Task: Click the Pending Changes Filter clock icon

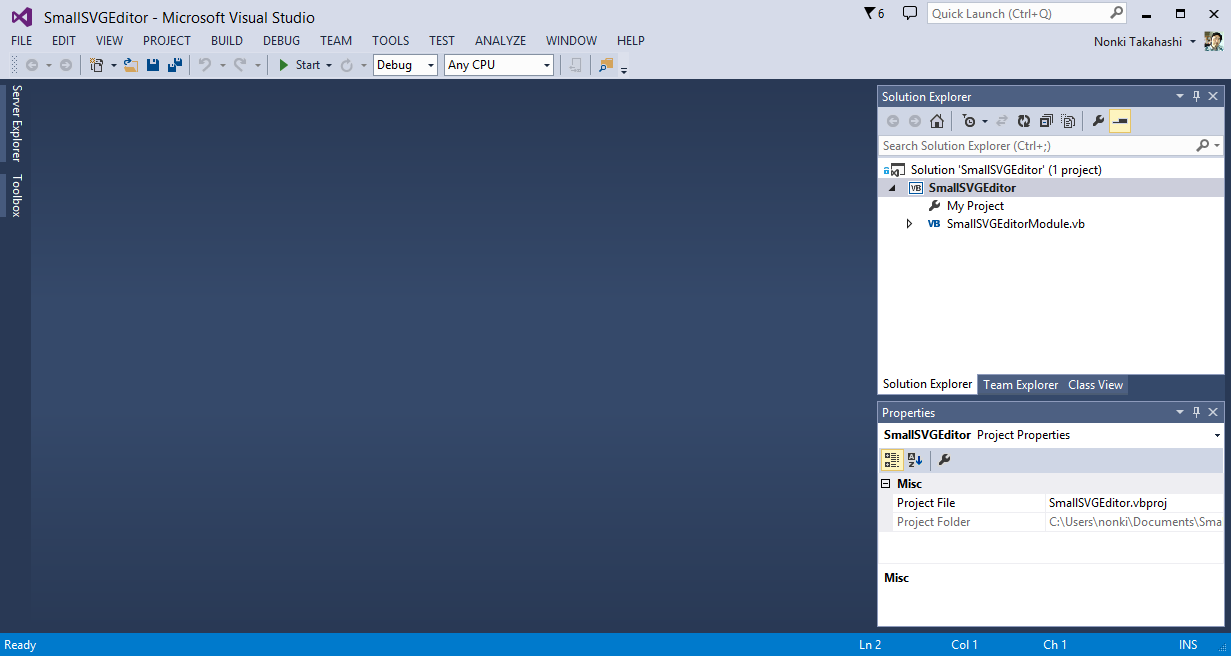Action: (x=968, y=121)
